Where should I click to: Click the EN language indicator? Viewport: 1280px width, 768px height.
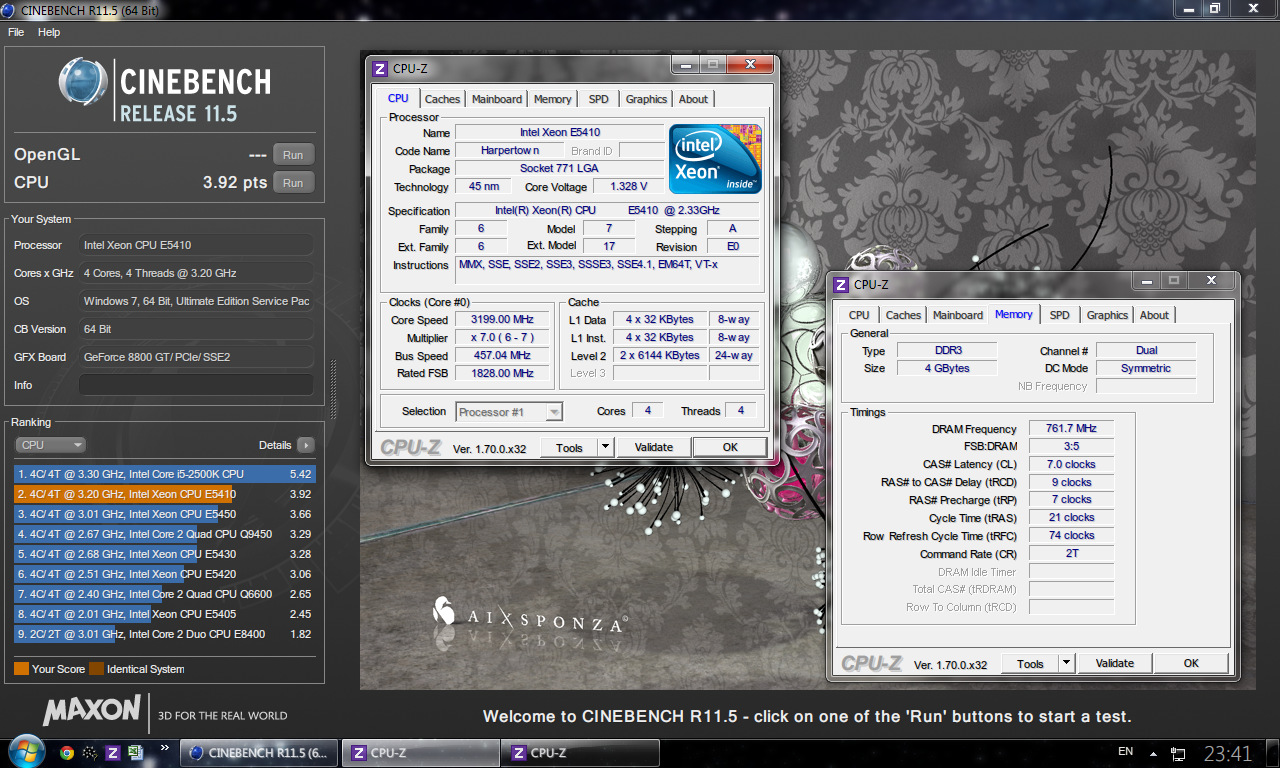pyautogui.click(x=1125, y=752)
